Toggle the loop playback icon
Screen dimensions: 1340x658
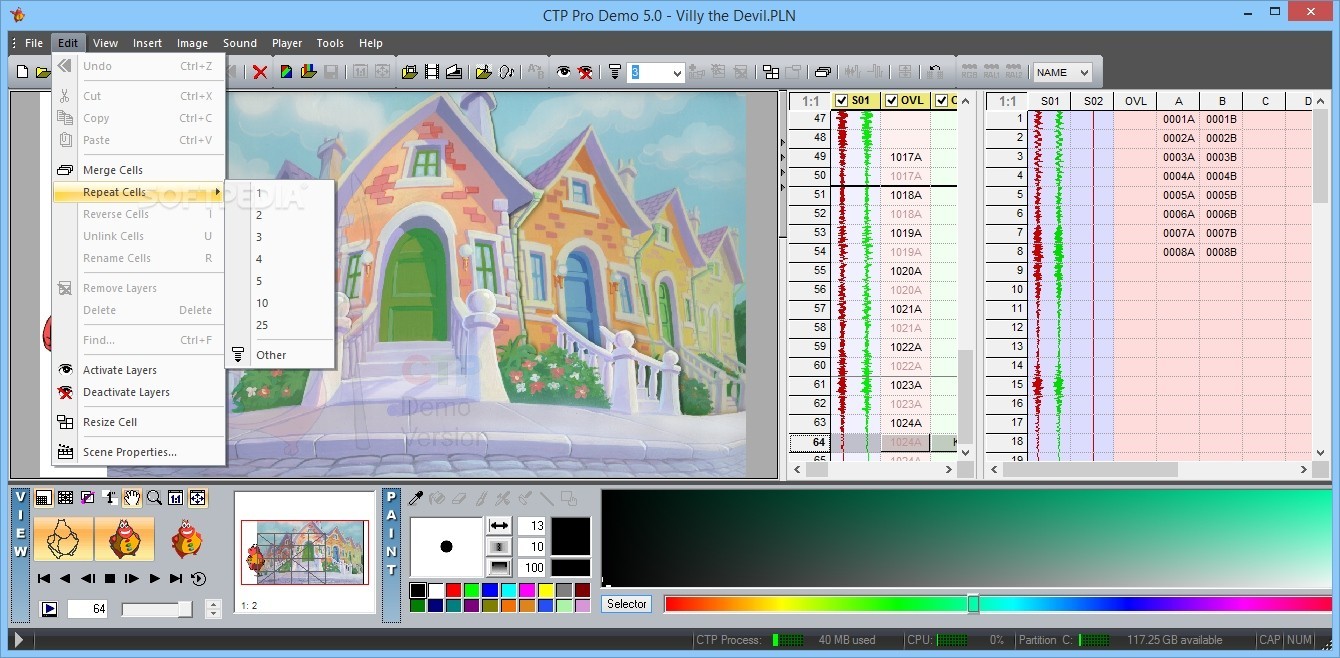[x=198, y=578]
